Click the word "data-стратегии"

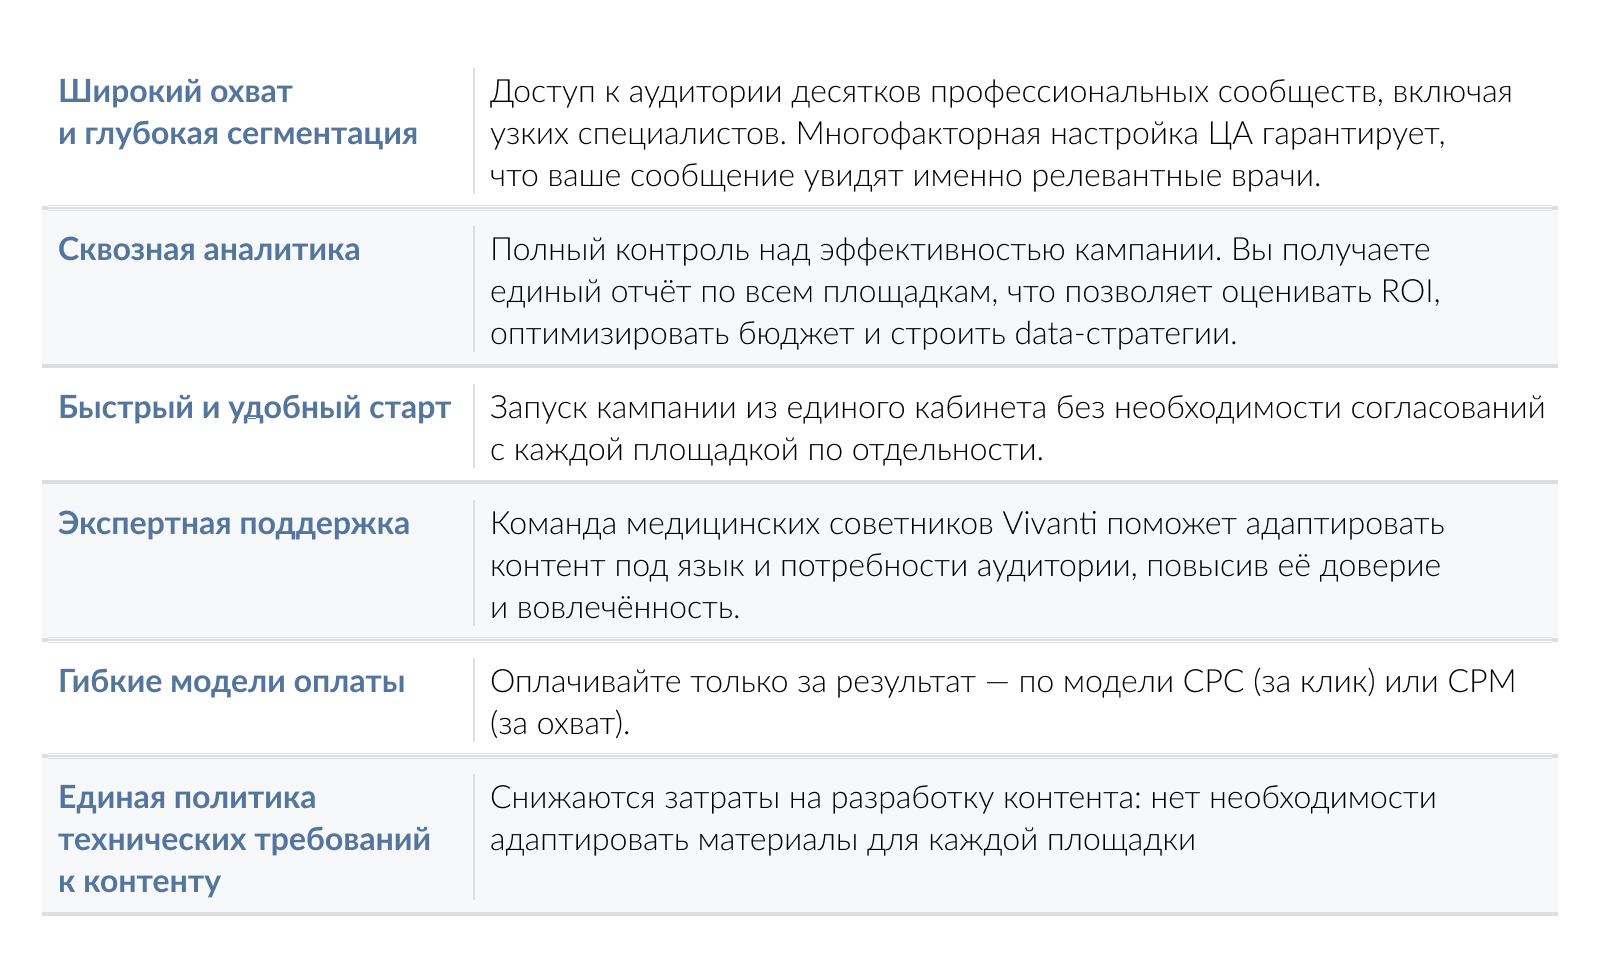click(1125, 333)
